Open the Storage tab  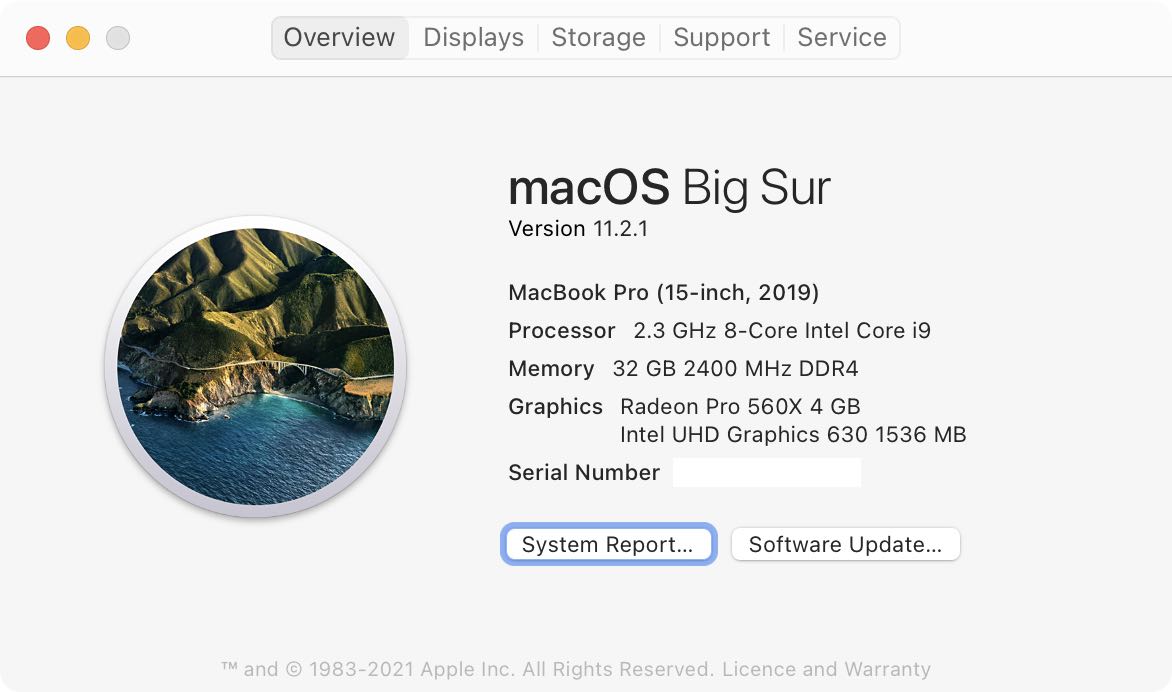pos(597,37)
